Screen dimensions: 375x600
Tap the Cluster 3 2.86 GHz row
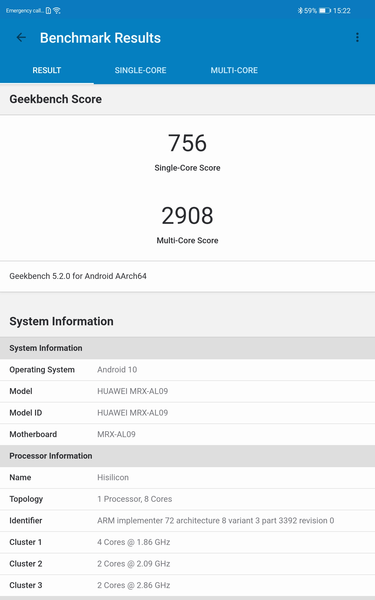[188, 585]
